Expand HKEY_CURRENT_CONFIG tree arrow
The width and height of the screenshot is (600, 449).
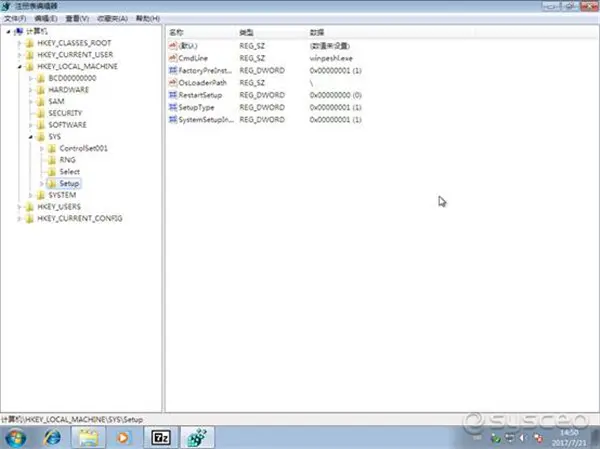(x=20, y=219)
